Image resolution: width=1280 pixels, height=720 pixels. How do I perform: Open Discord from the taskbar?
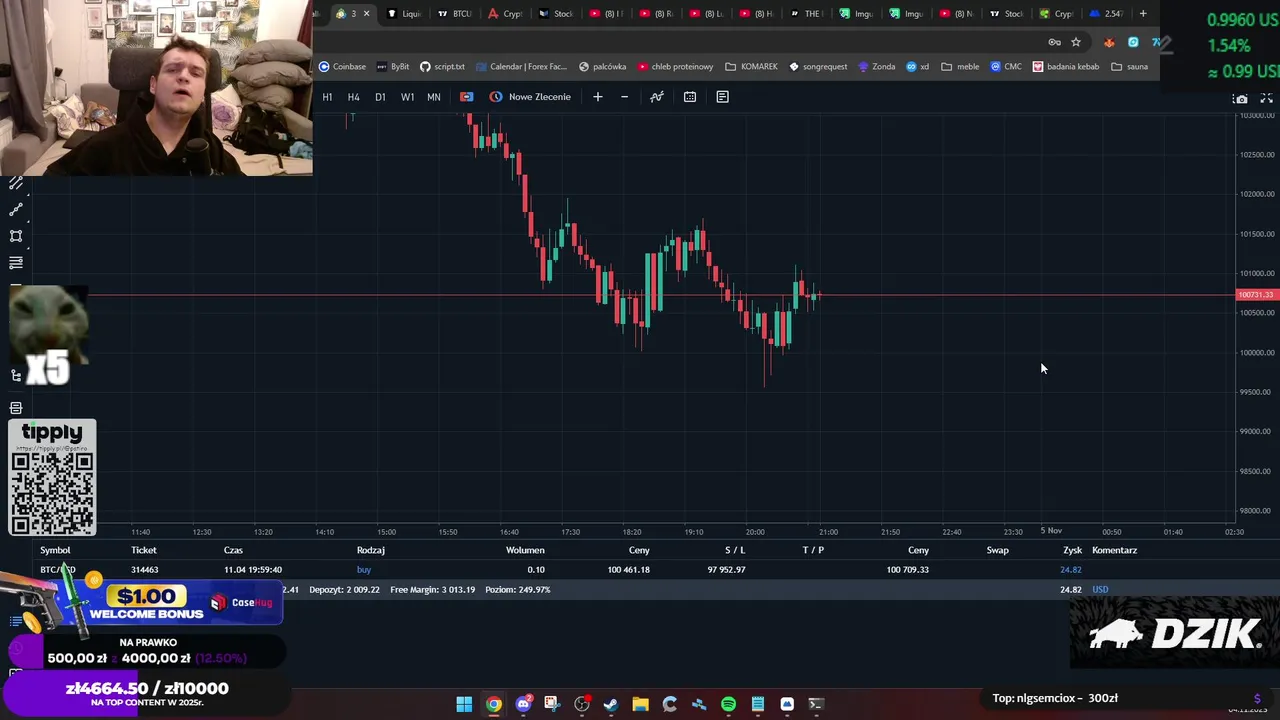(x=523, y=704)
